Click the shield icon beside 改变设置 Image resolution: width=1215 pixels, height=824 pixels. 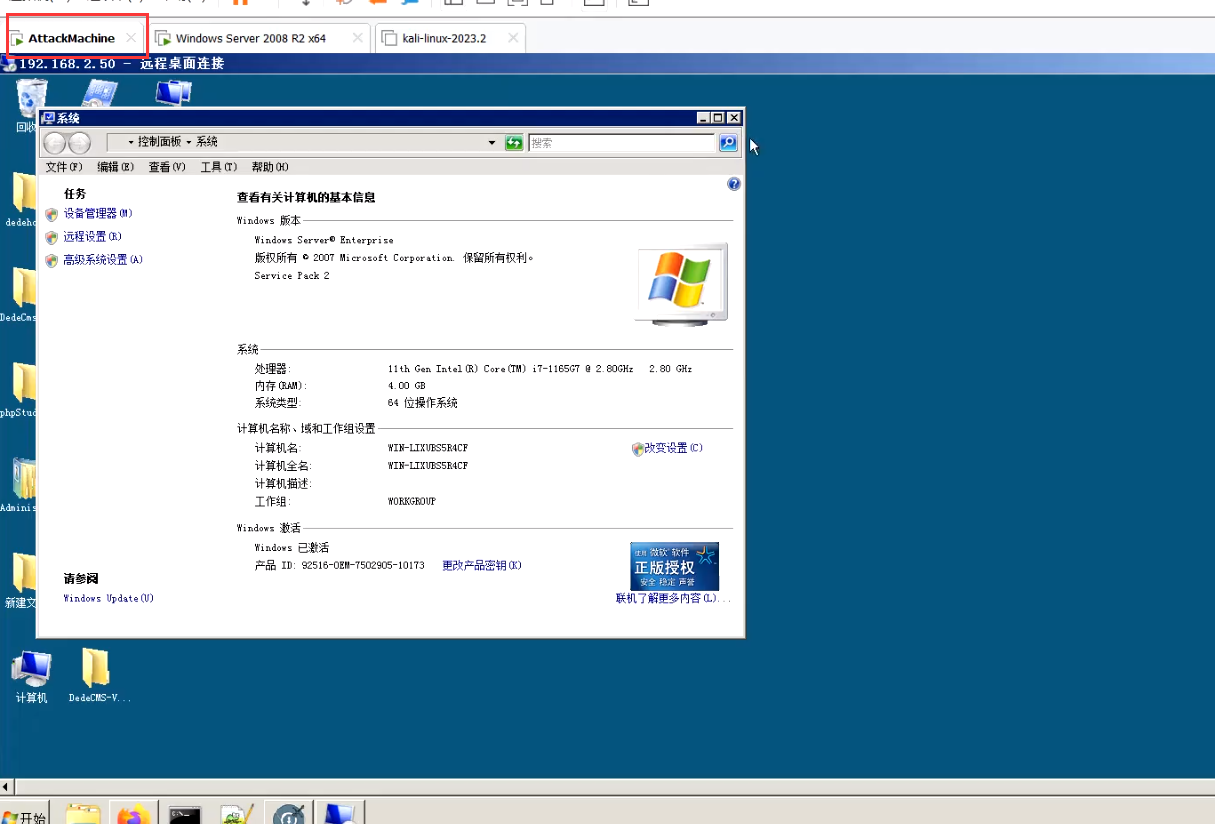[638, 449]
